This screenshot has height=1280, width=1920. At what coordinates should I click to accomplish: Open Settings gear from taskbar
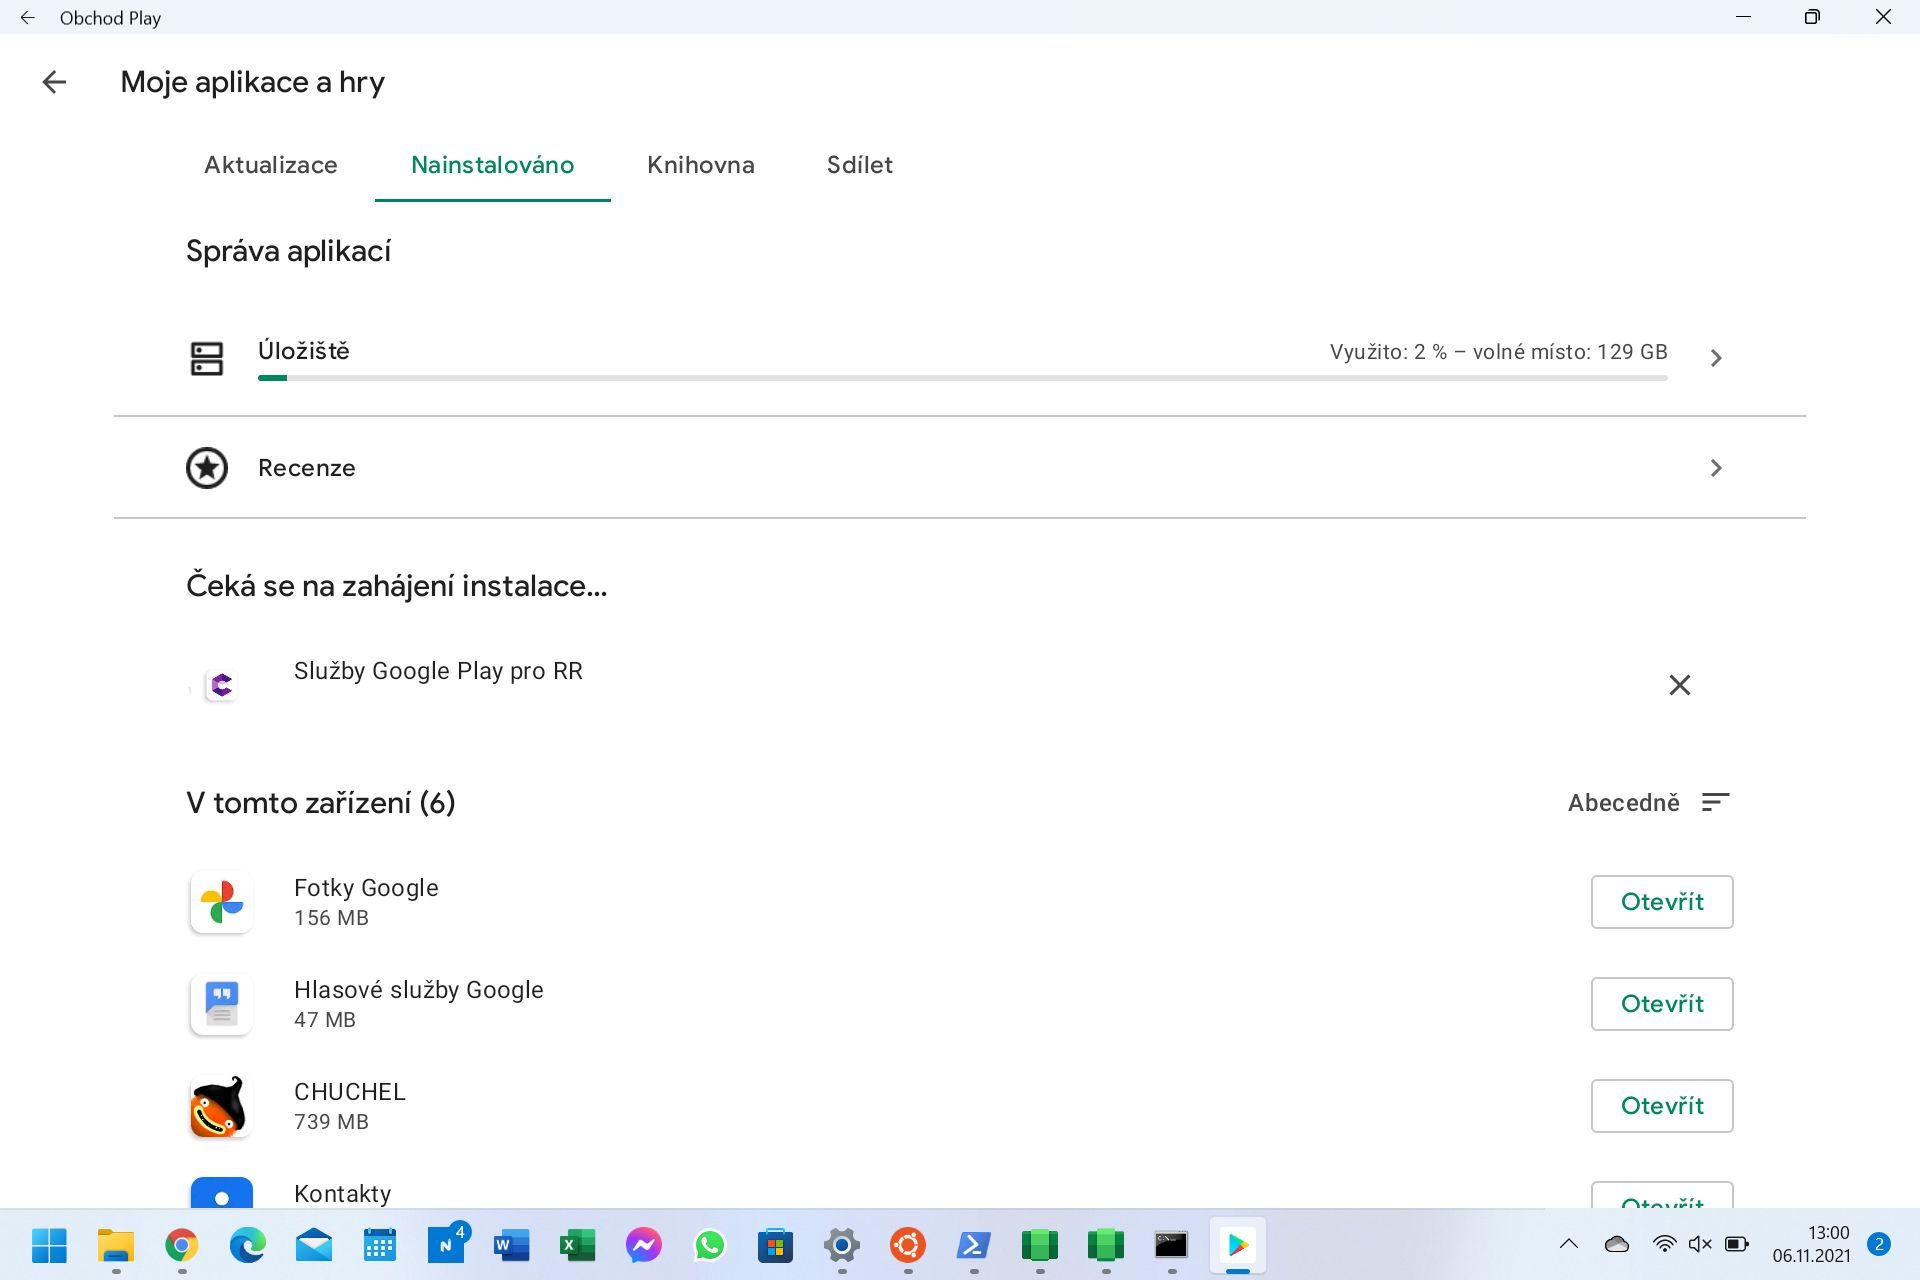pos(842,1245)
